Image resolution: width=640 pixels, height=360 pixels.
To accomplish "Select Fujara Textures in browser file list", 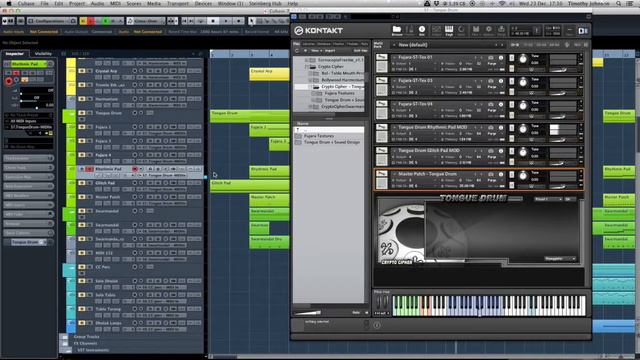I will 319,136.
